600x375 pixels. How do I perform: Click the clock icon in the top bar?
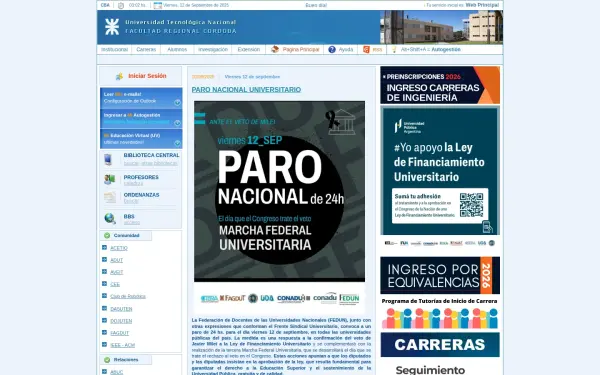pyautogui.click(x=121, y=5)
